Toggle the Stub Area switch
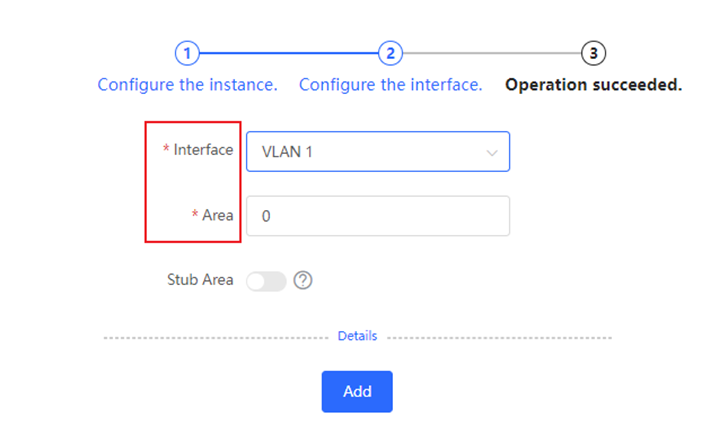Viewport: 719px width, 442px height. [x=266, y=281]
